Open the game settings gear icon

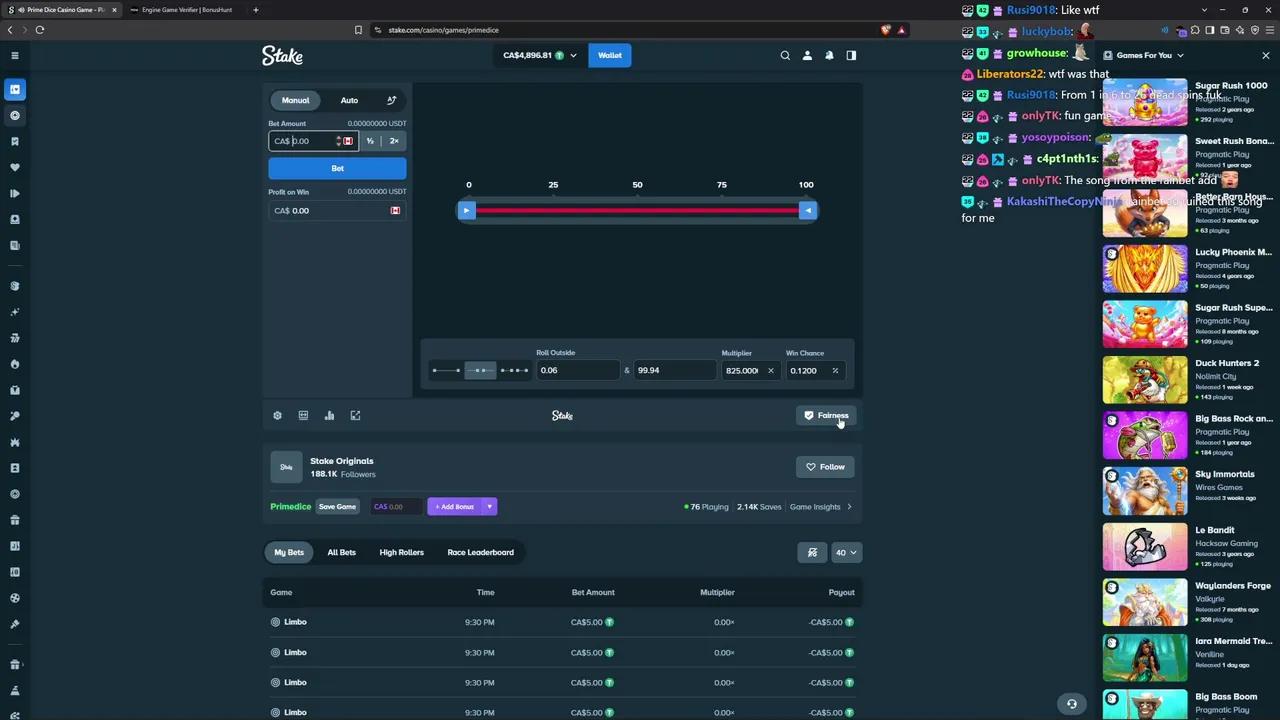coord(277,415)
